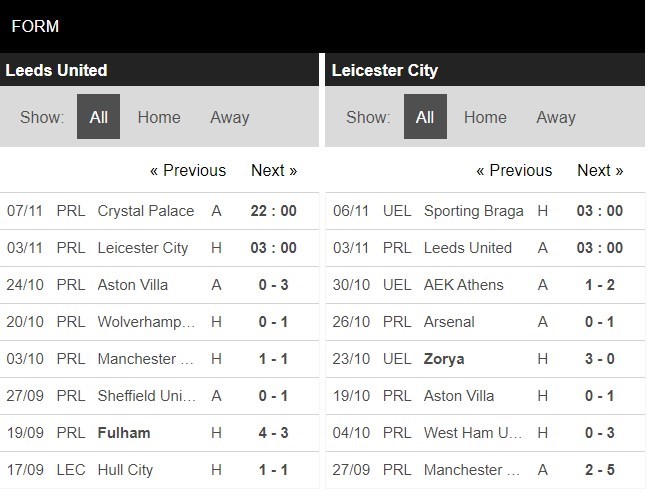Switch to Home tab for Leeds United
Image resolution: width=648 pixels, height=498 pixels.
pyautogui.click(x=159, y=117)
